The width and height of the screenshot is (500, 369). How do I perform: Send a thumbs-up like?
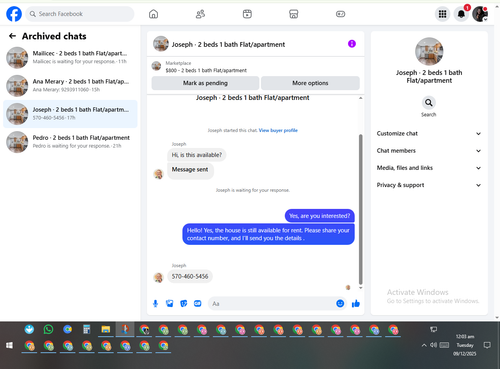[356, 303]
